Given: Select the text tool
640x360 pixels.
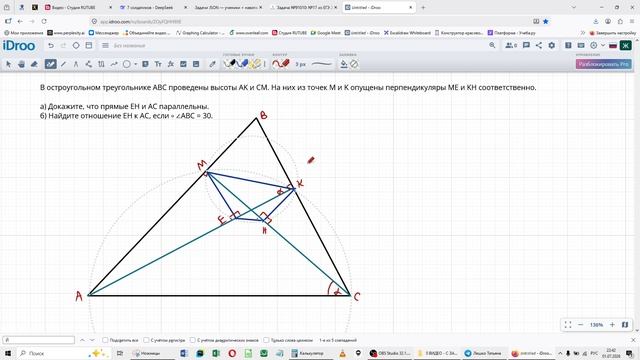Looking at the screenshot, I should pos(158,64).
